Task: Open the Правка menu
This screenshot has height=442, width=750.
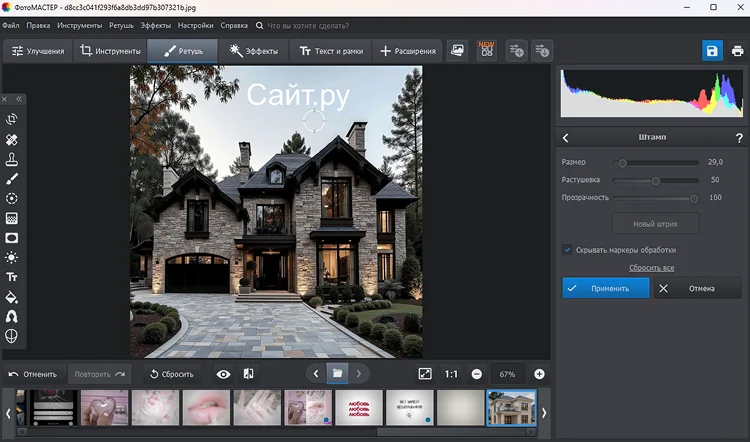Action: tap(38, 25)
